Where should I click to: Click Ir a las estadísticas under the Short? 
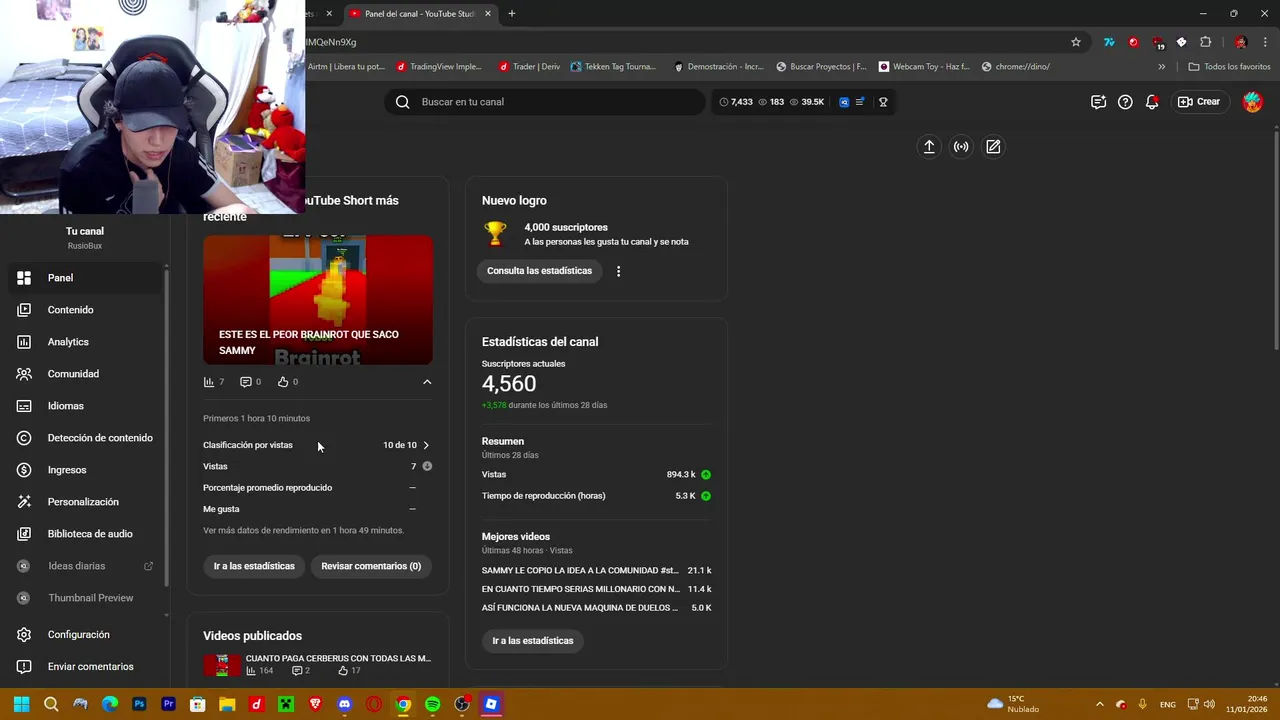(x=254, y=566)
